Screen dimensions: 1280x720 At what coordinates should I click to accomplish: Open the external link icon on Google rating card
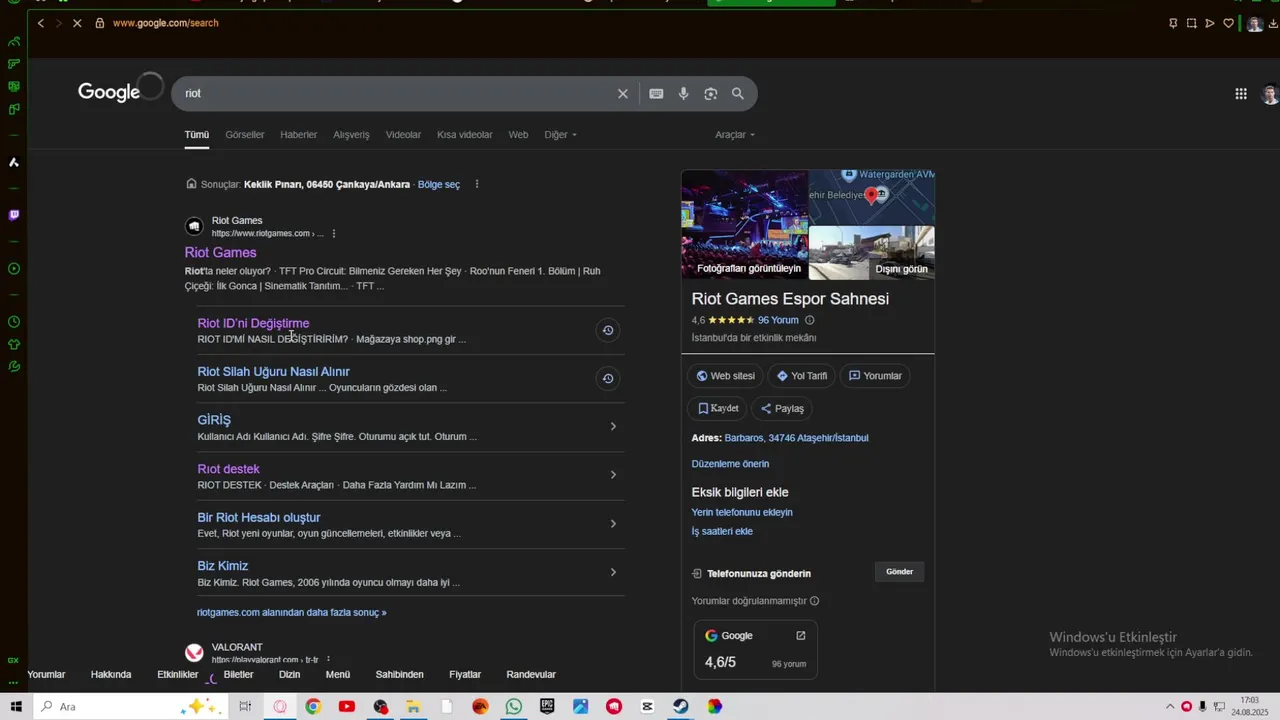[x=801, y=635]
